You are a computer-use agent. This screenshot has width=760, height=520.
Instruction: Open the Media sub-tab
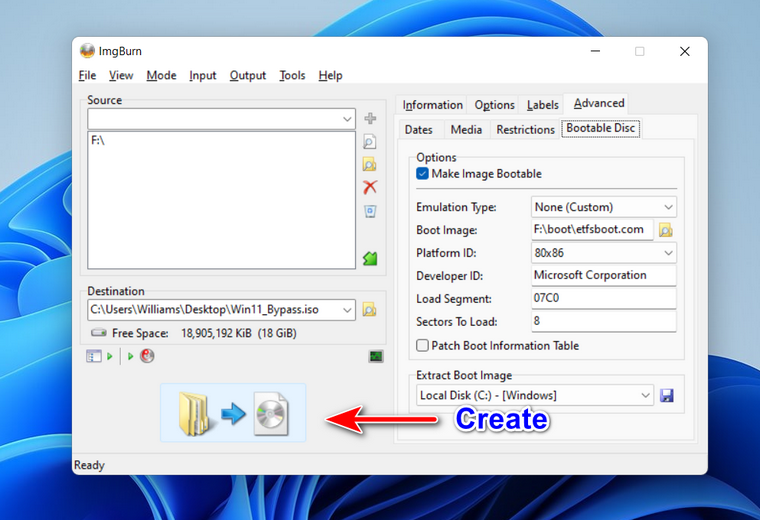point(466,130)
